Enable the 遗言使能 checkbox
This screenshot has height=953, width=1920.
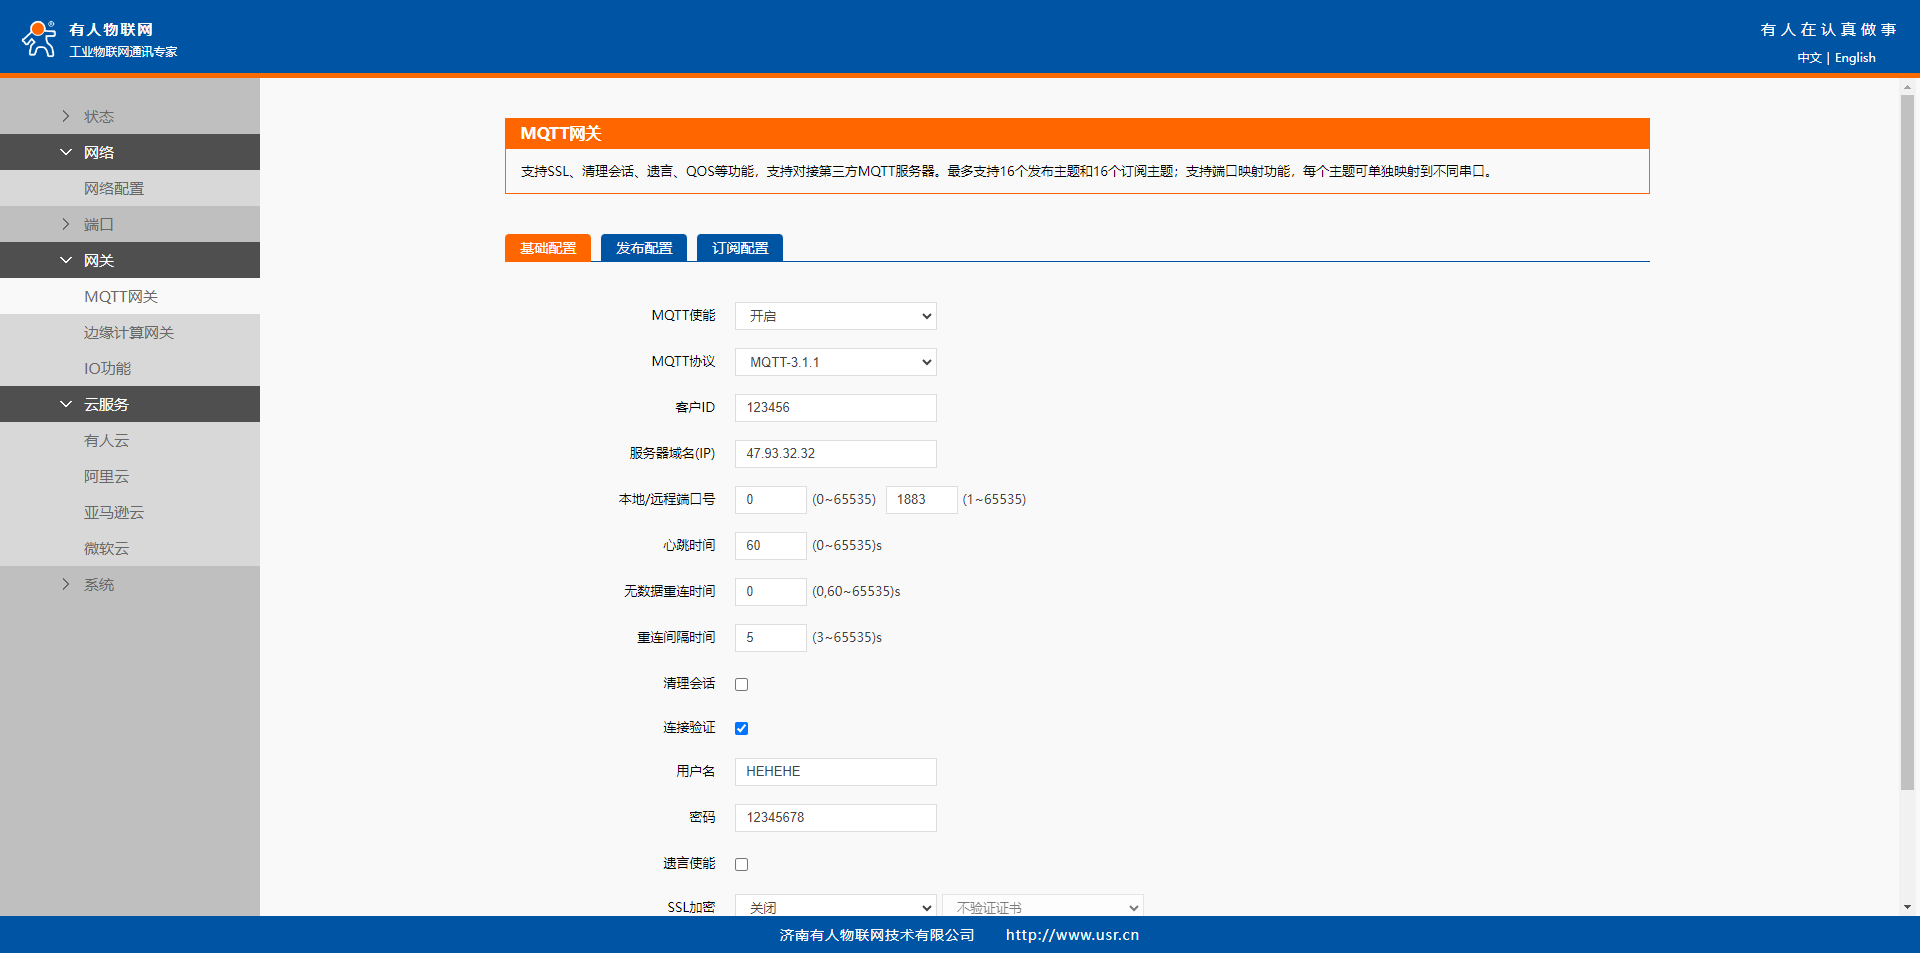pyautogui.click(x=742, y=864)
